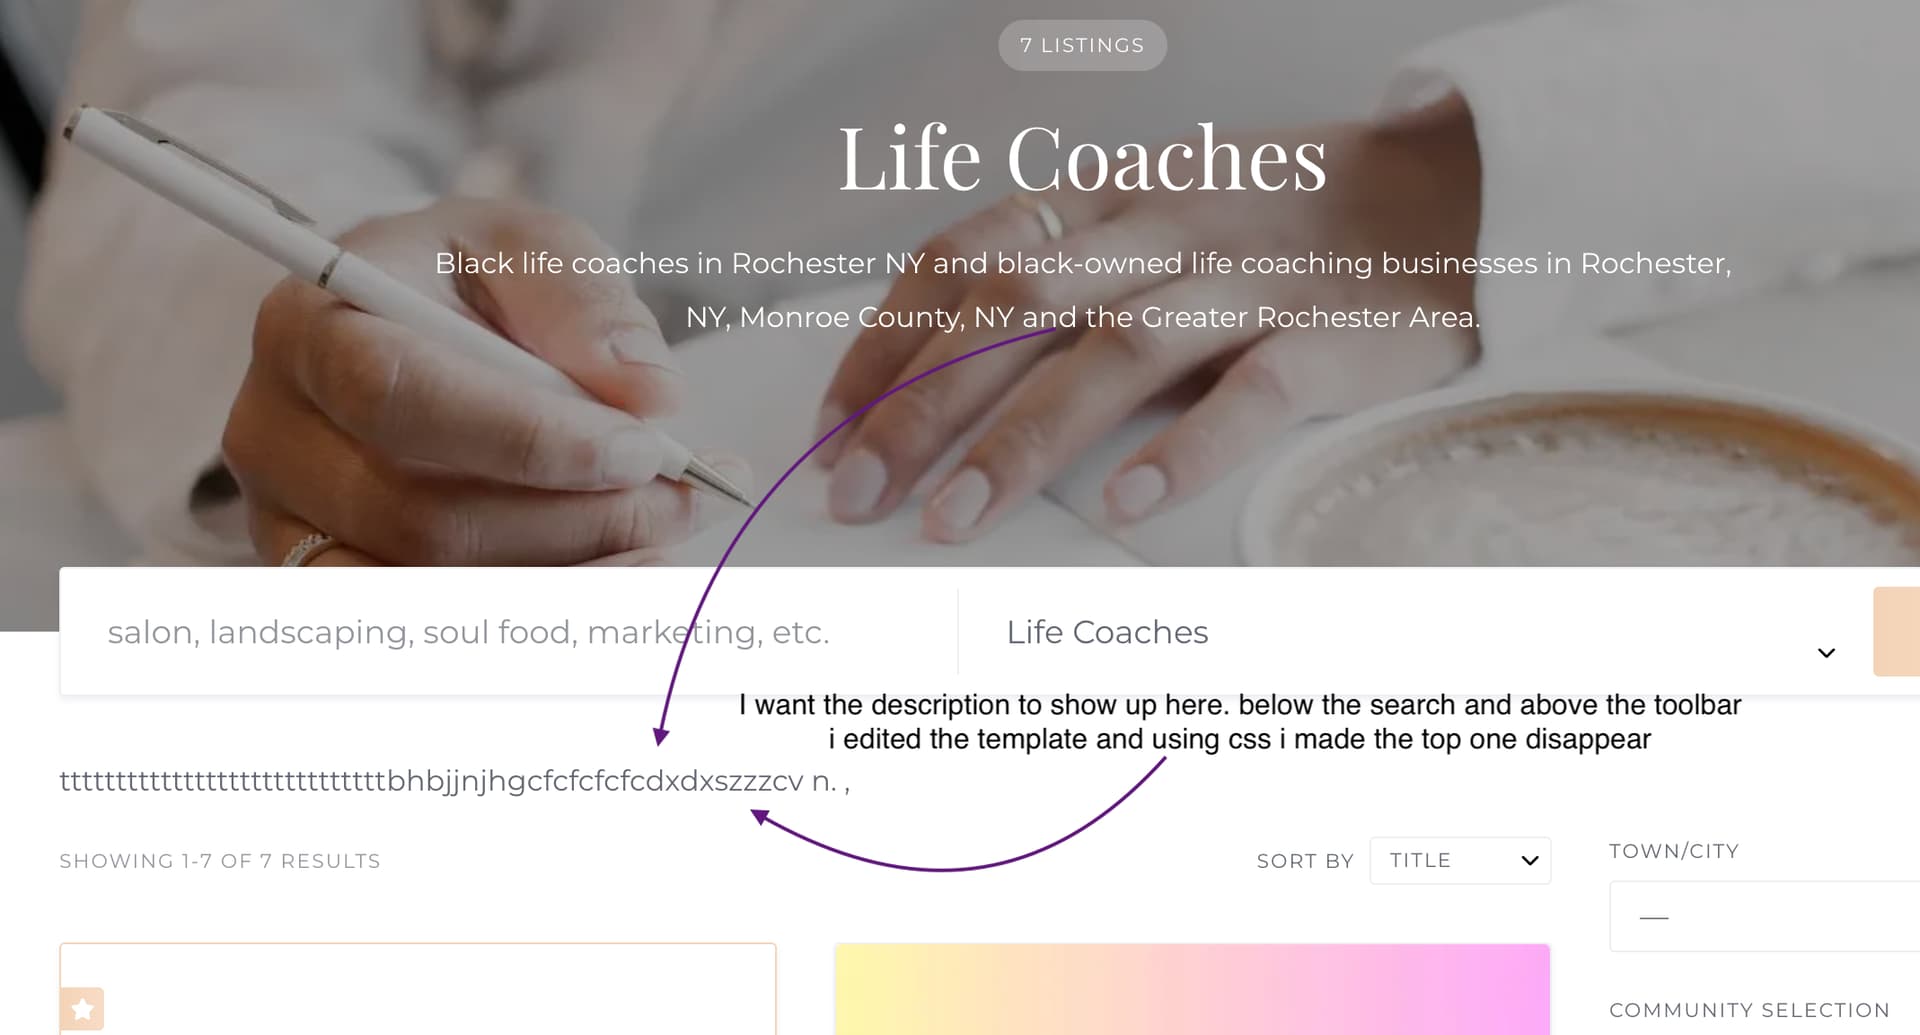Open the gradient-colored listing card
This screenshot has width=1920, height=1035.
pos(1192,989)
